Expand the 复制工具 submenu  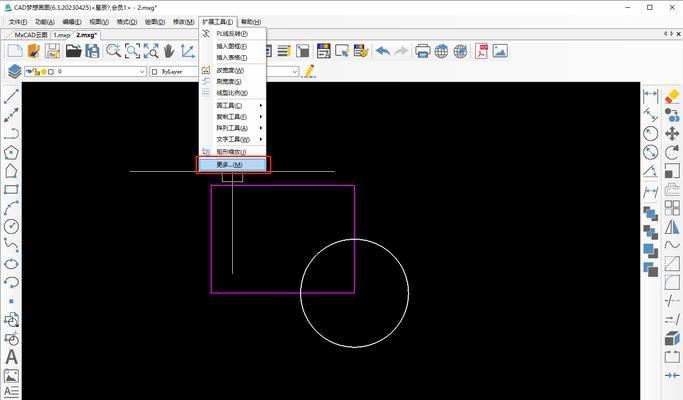233,117
